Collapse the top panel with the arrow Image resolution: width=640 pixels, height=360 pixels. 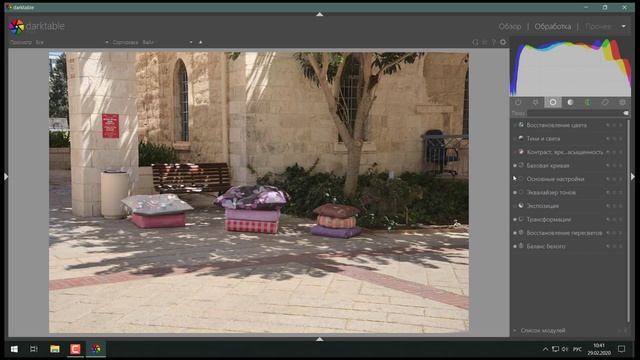coord(320,14)
